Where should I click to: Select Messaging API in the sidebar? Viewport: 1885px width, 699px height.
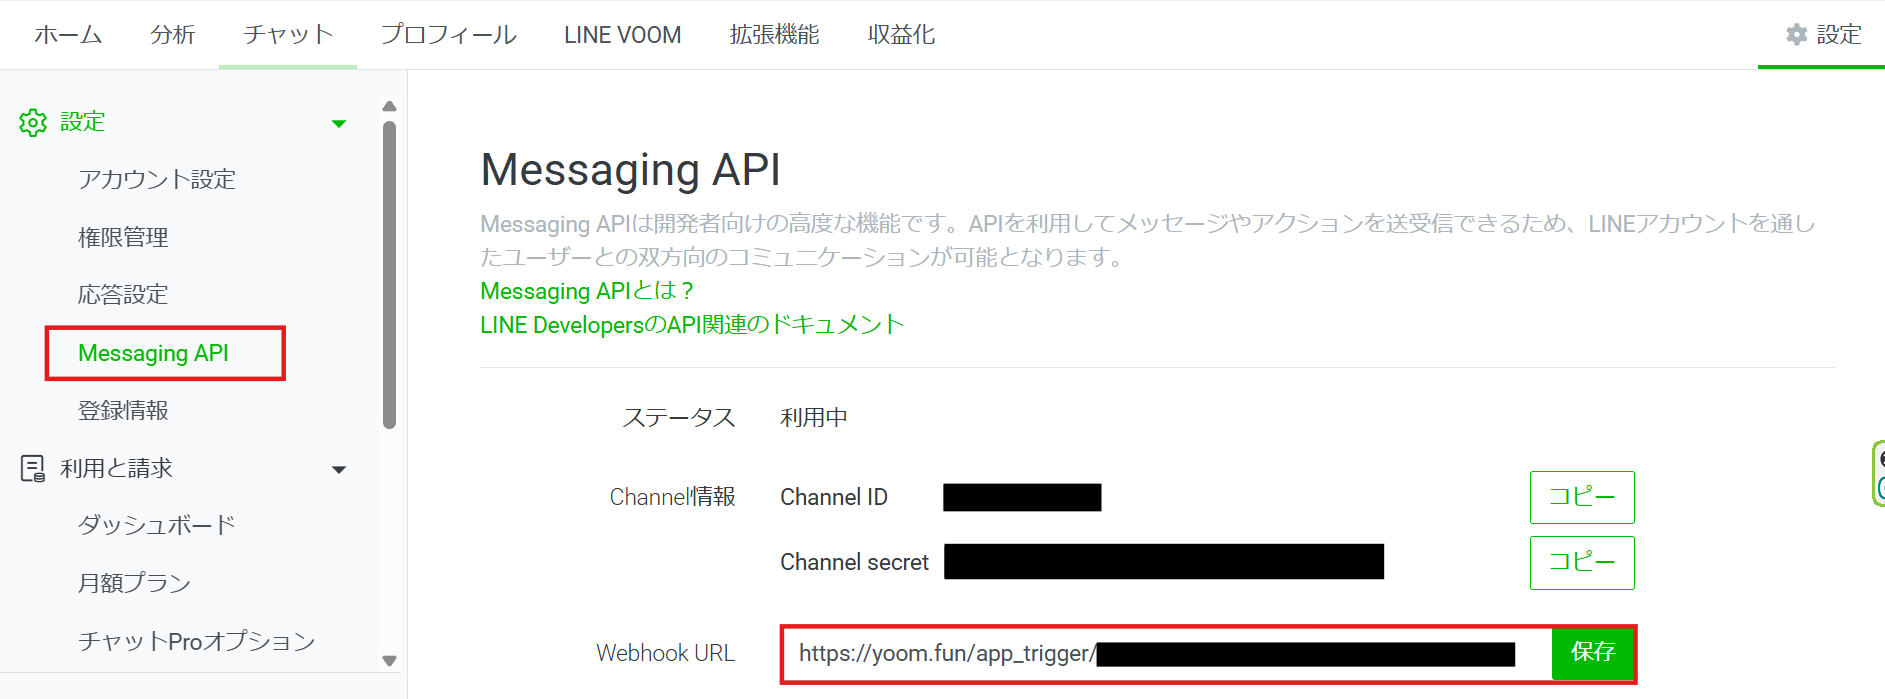pyautogui.click(x=154, y=353)
